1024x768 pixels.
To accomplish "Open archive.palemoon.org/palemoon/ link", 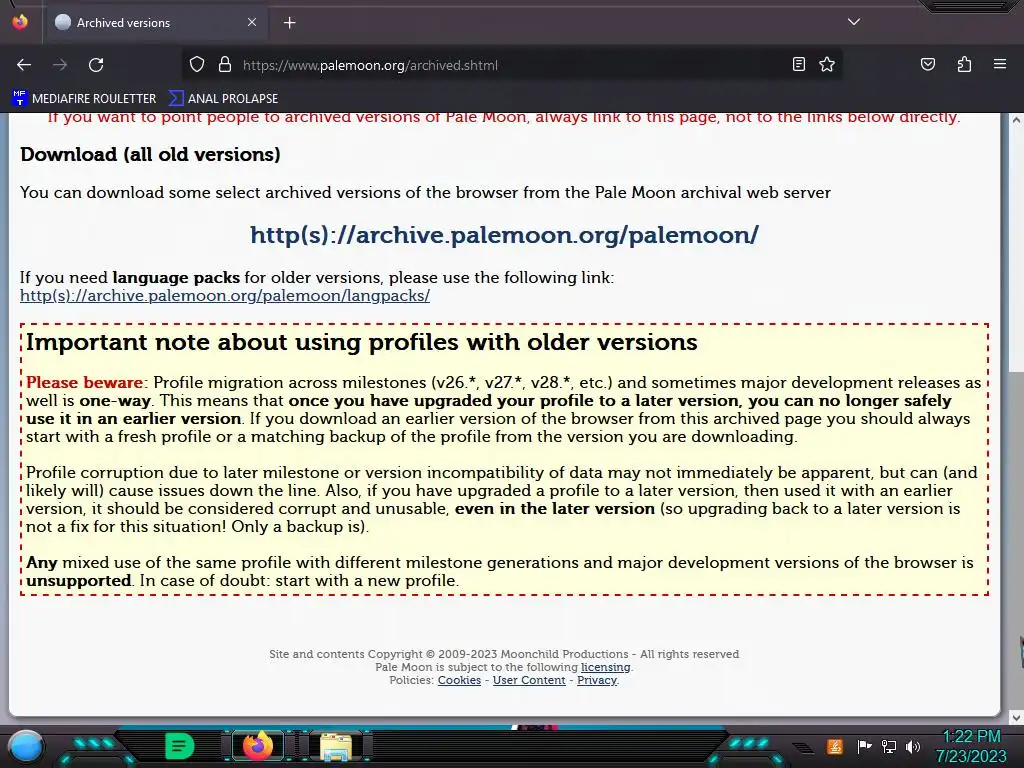I will (504, 234).
